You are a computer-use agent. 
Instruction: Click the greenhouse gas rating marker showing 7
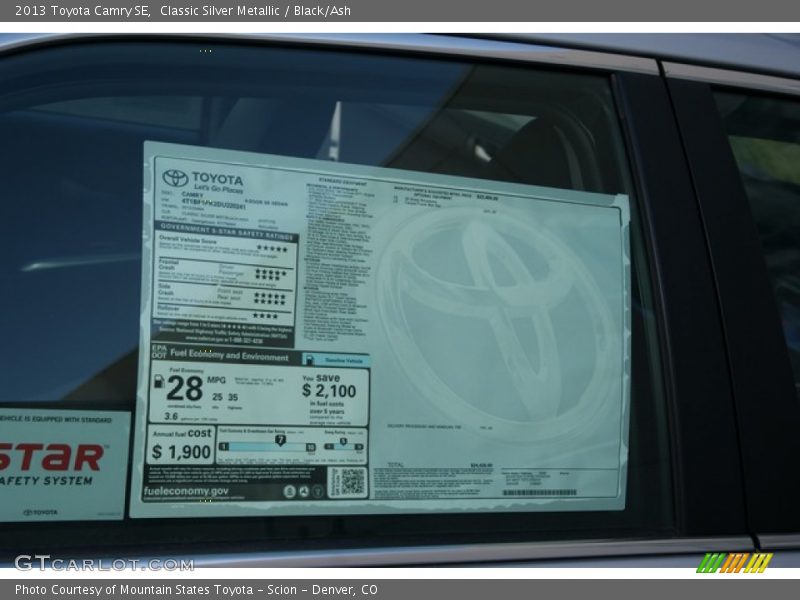click(280, 439)
